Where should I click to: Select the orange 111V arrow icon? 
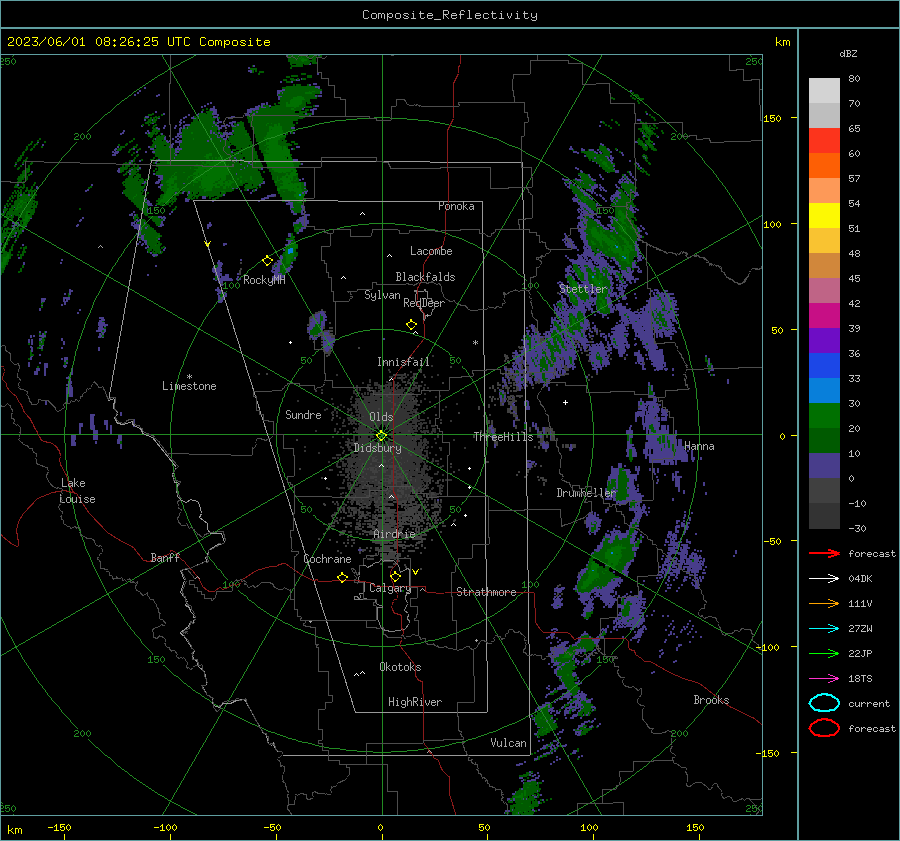[x=824, y=603]
